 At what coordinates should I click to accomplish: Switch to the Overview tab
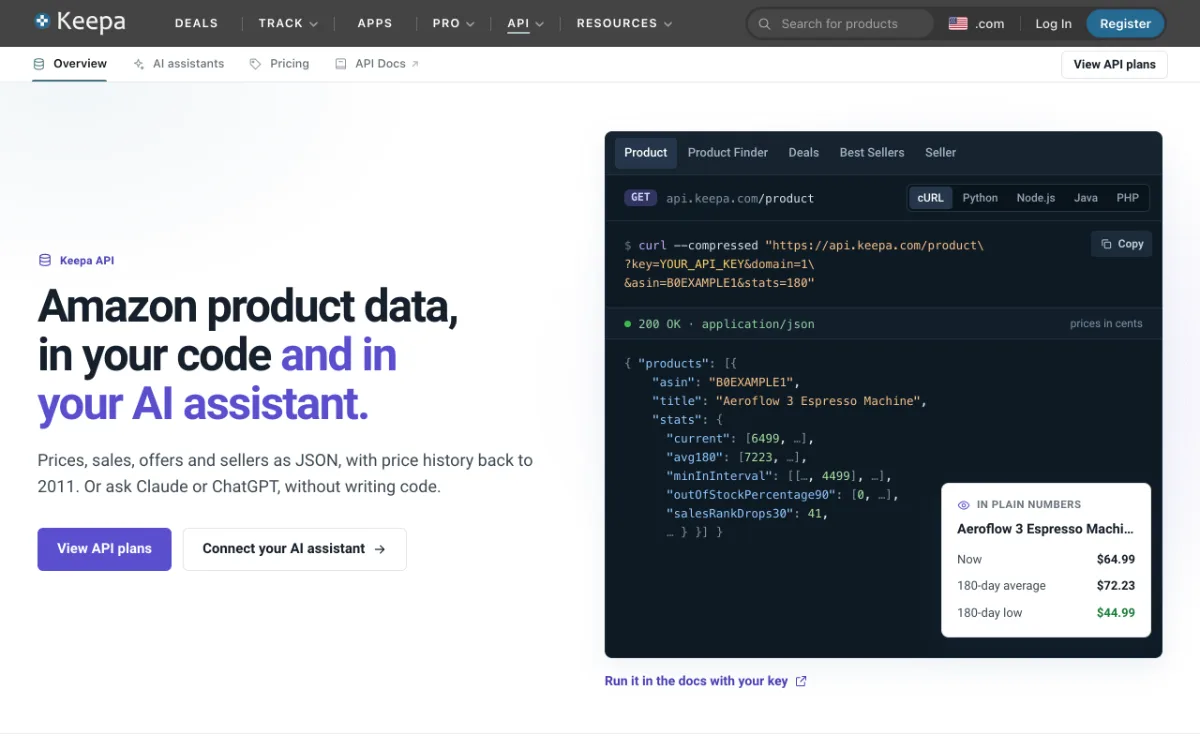tap(69, 64)
